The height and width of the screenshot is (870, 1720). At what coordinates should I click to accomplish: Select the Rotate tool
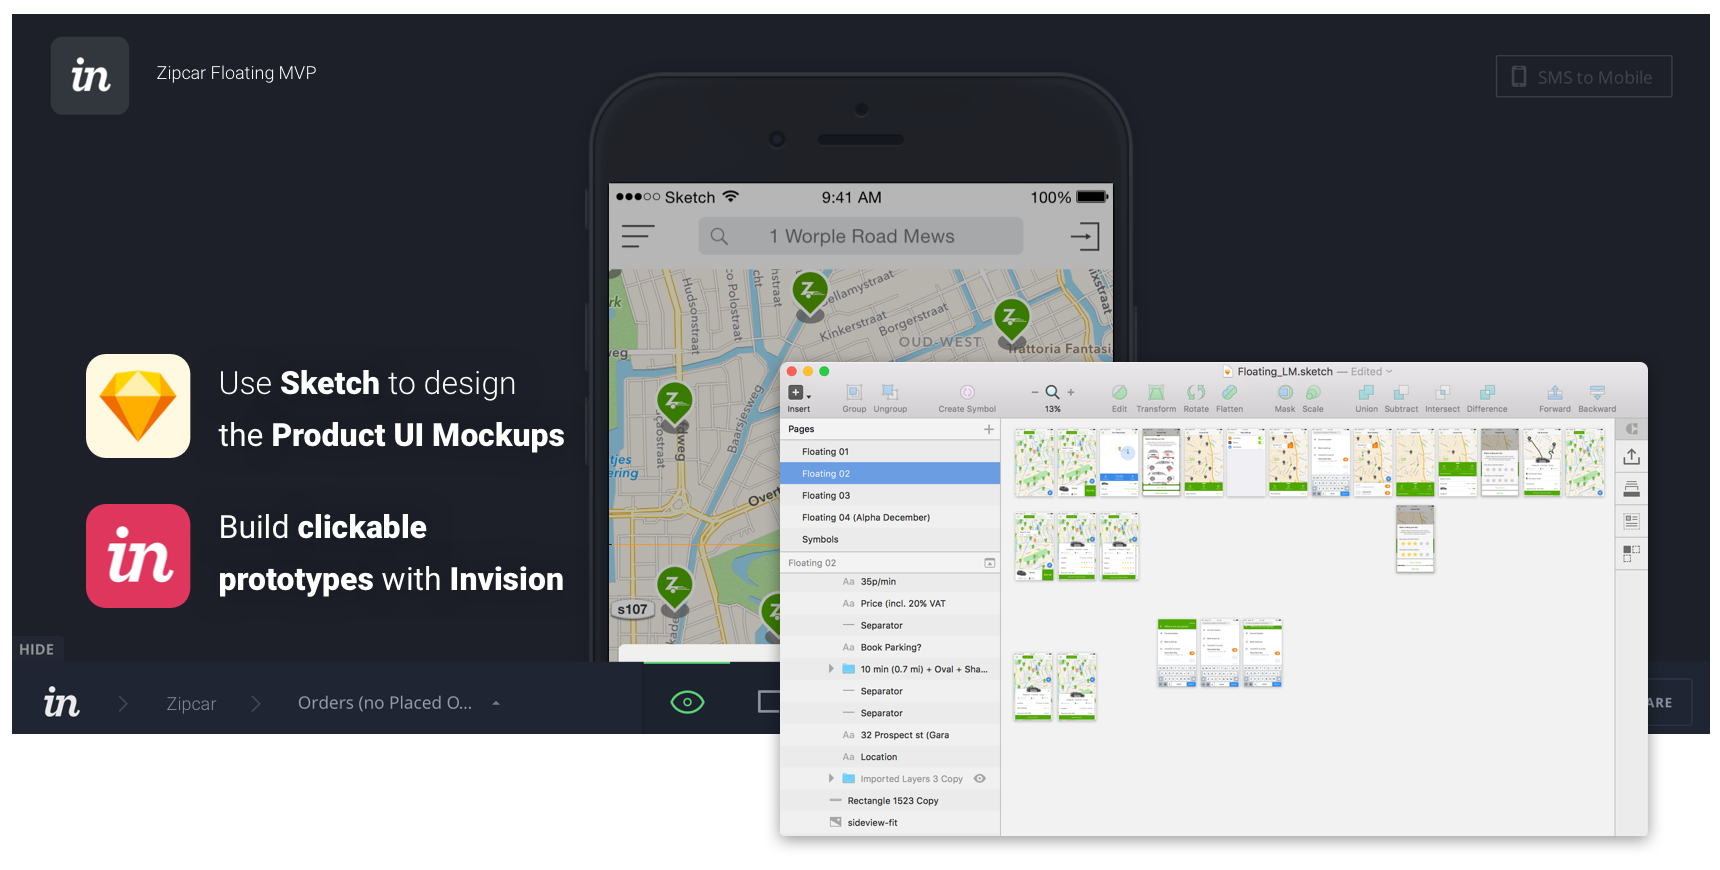(1196, 398)
